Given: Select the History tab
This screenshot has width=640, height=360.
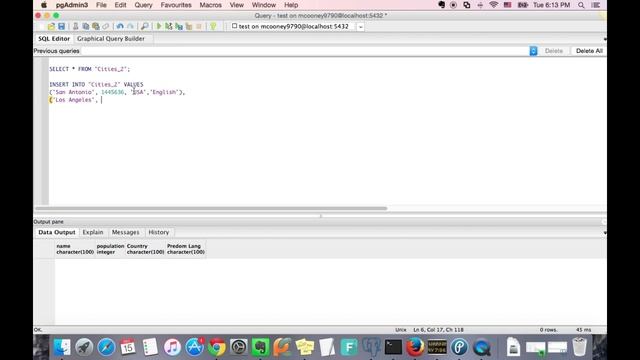Looking at the screenshot, I should (159, 232).
